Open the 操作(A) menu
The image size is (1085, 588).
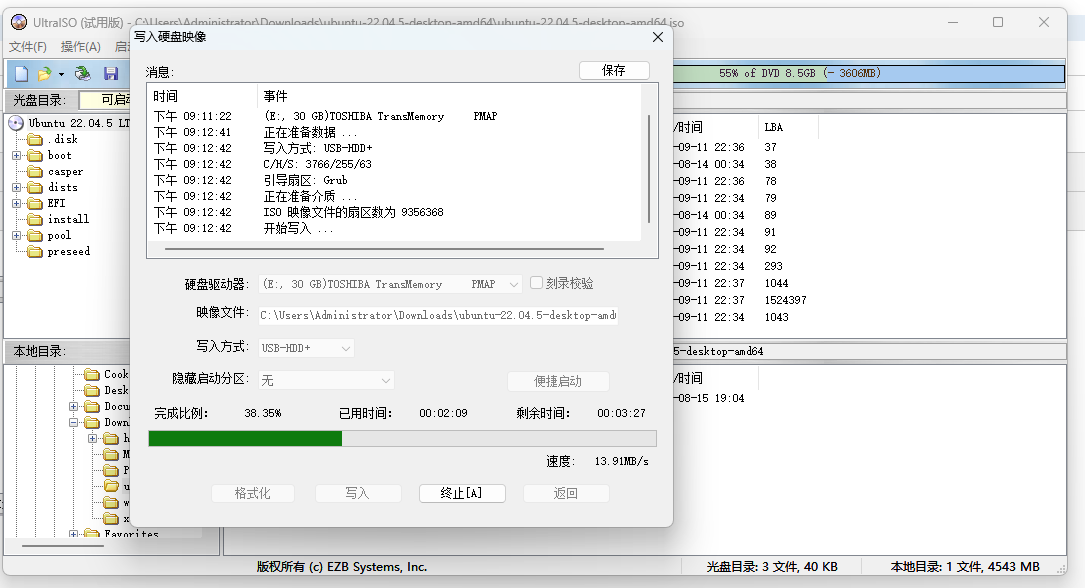point(80,47)
